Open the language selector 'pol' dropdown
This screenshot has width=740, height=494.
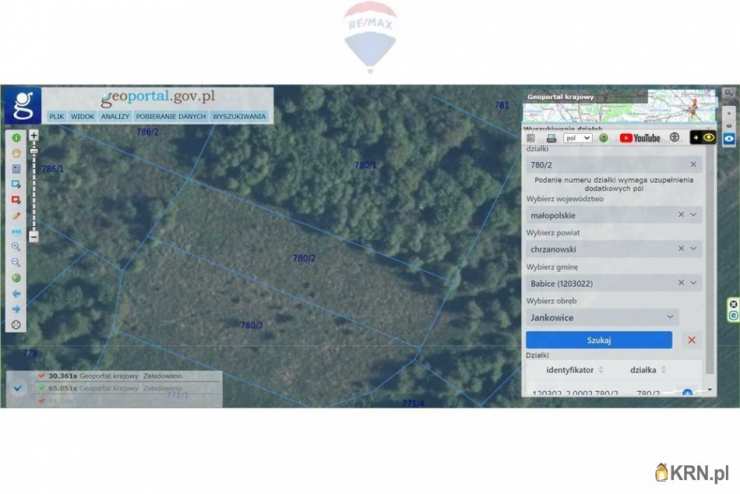click(x=578, y=138)
